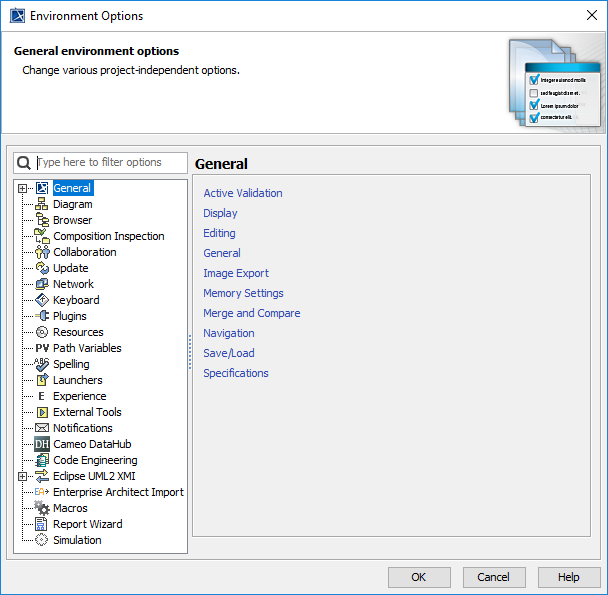Select Spelling in the options tree

point(71,364)
